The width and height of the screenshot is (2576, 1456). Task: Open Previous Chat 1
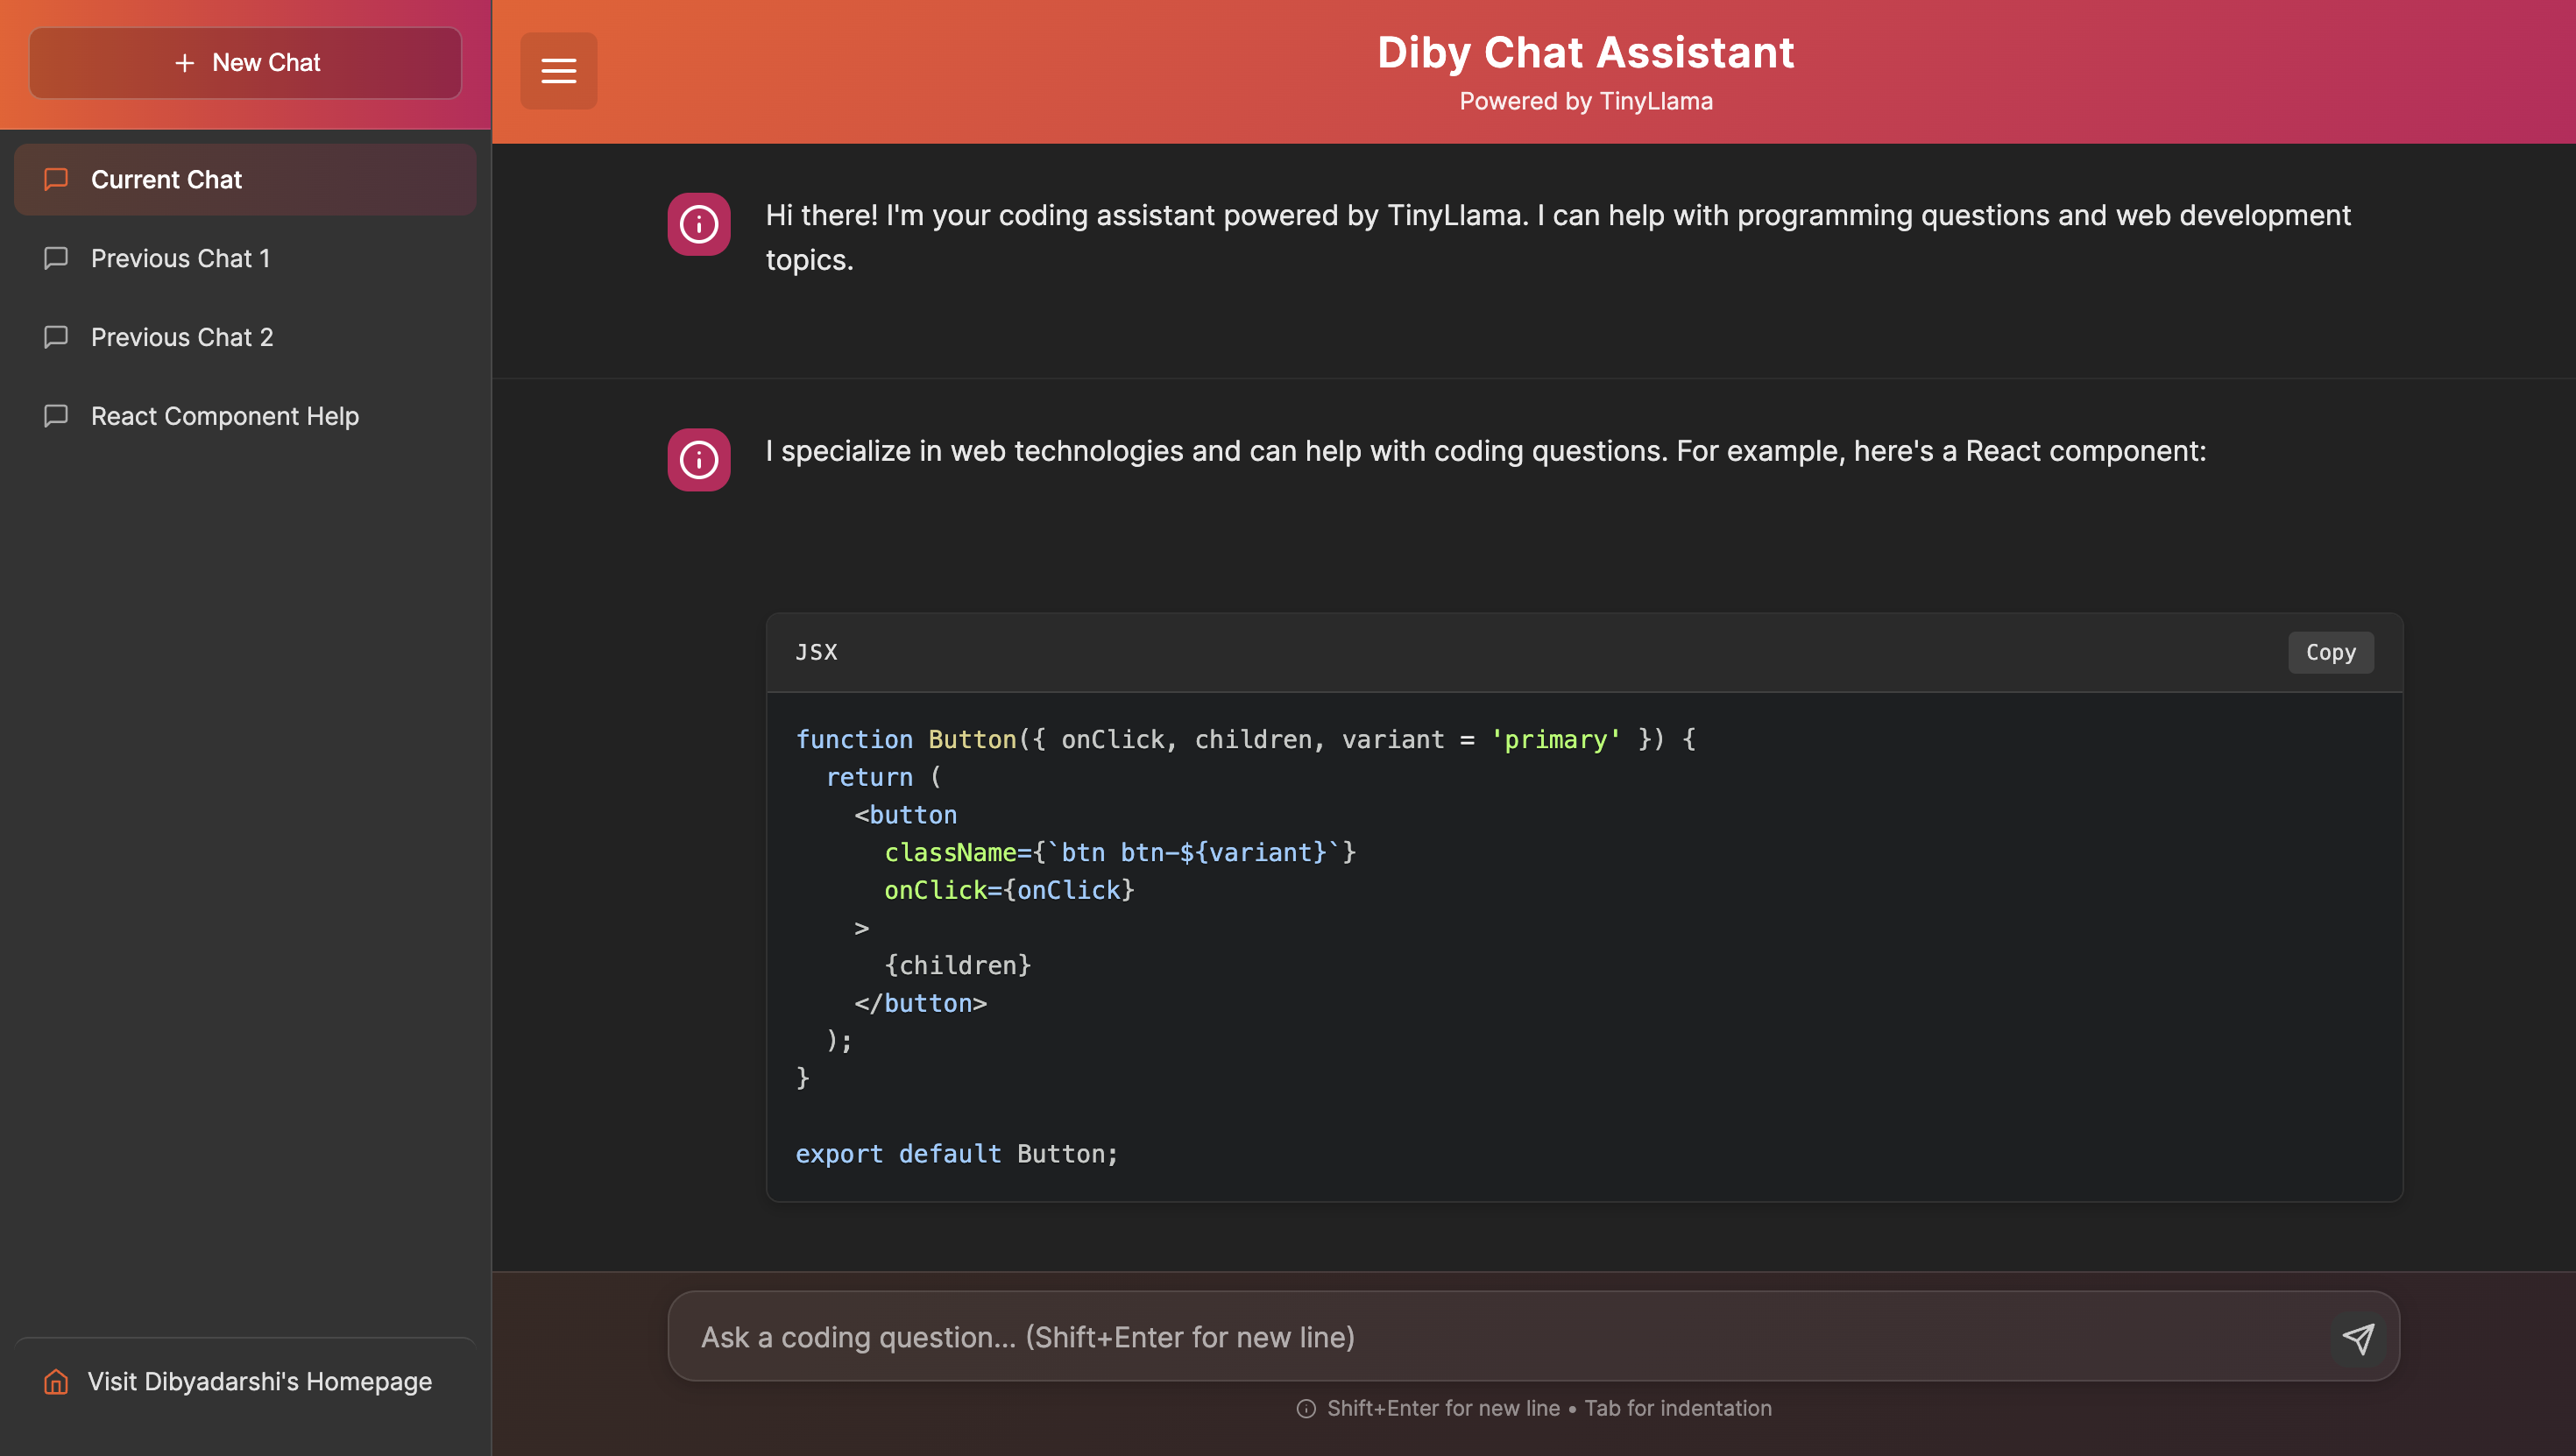click(x=245, y=258)
